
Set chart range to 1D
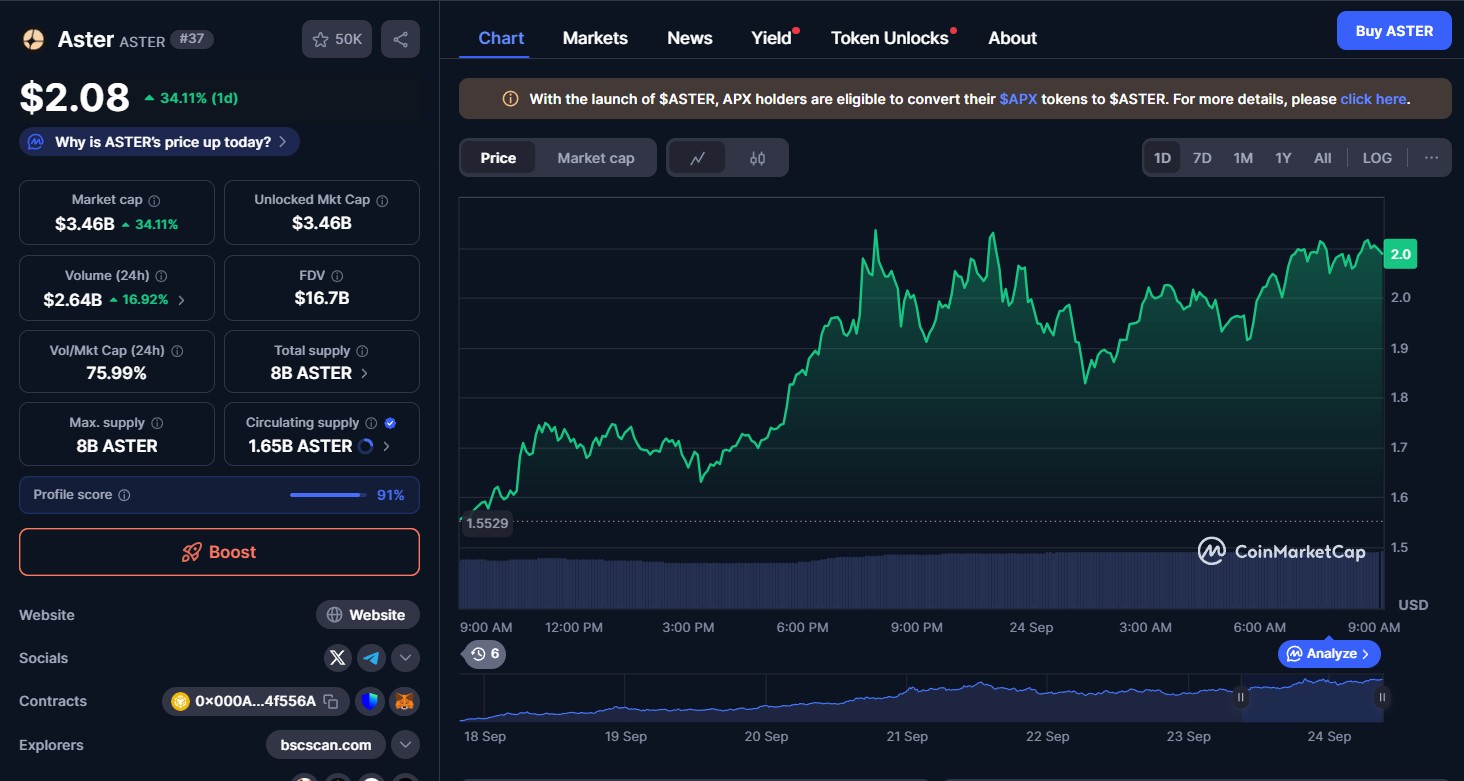(x=1162, y=158)
